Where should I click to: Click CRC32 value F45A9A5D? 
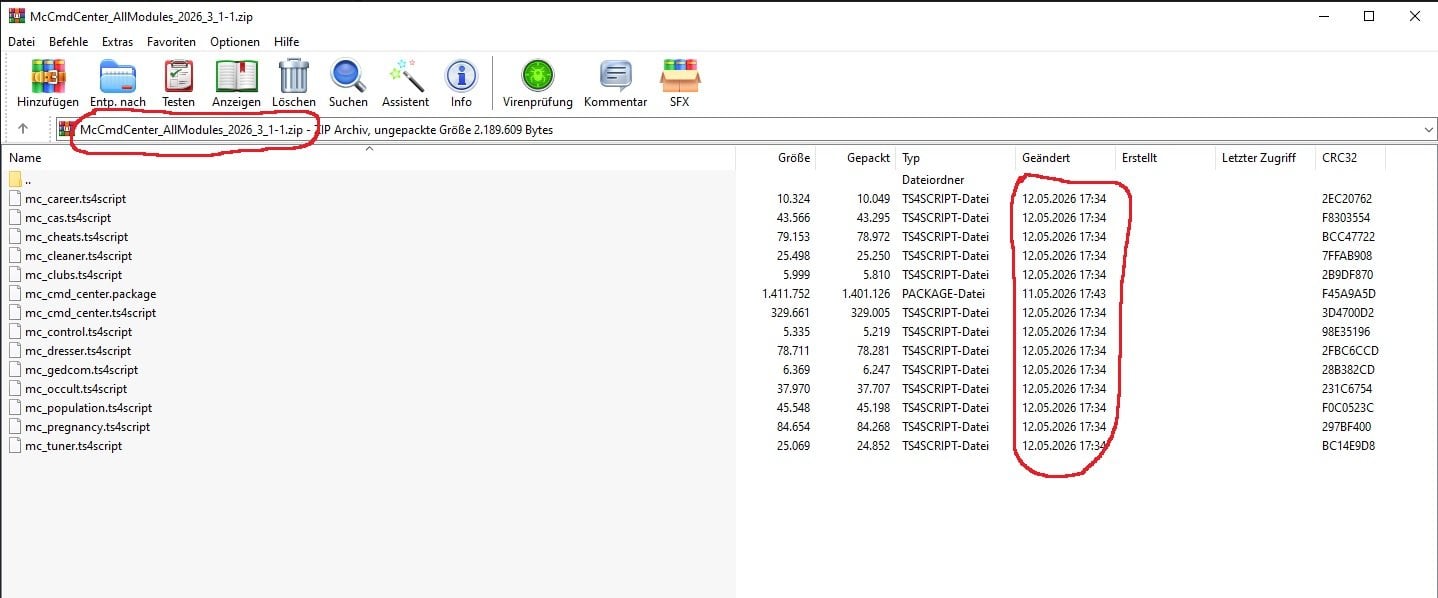[1348, 294]
